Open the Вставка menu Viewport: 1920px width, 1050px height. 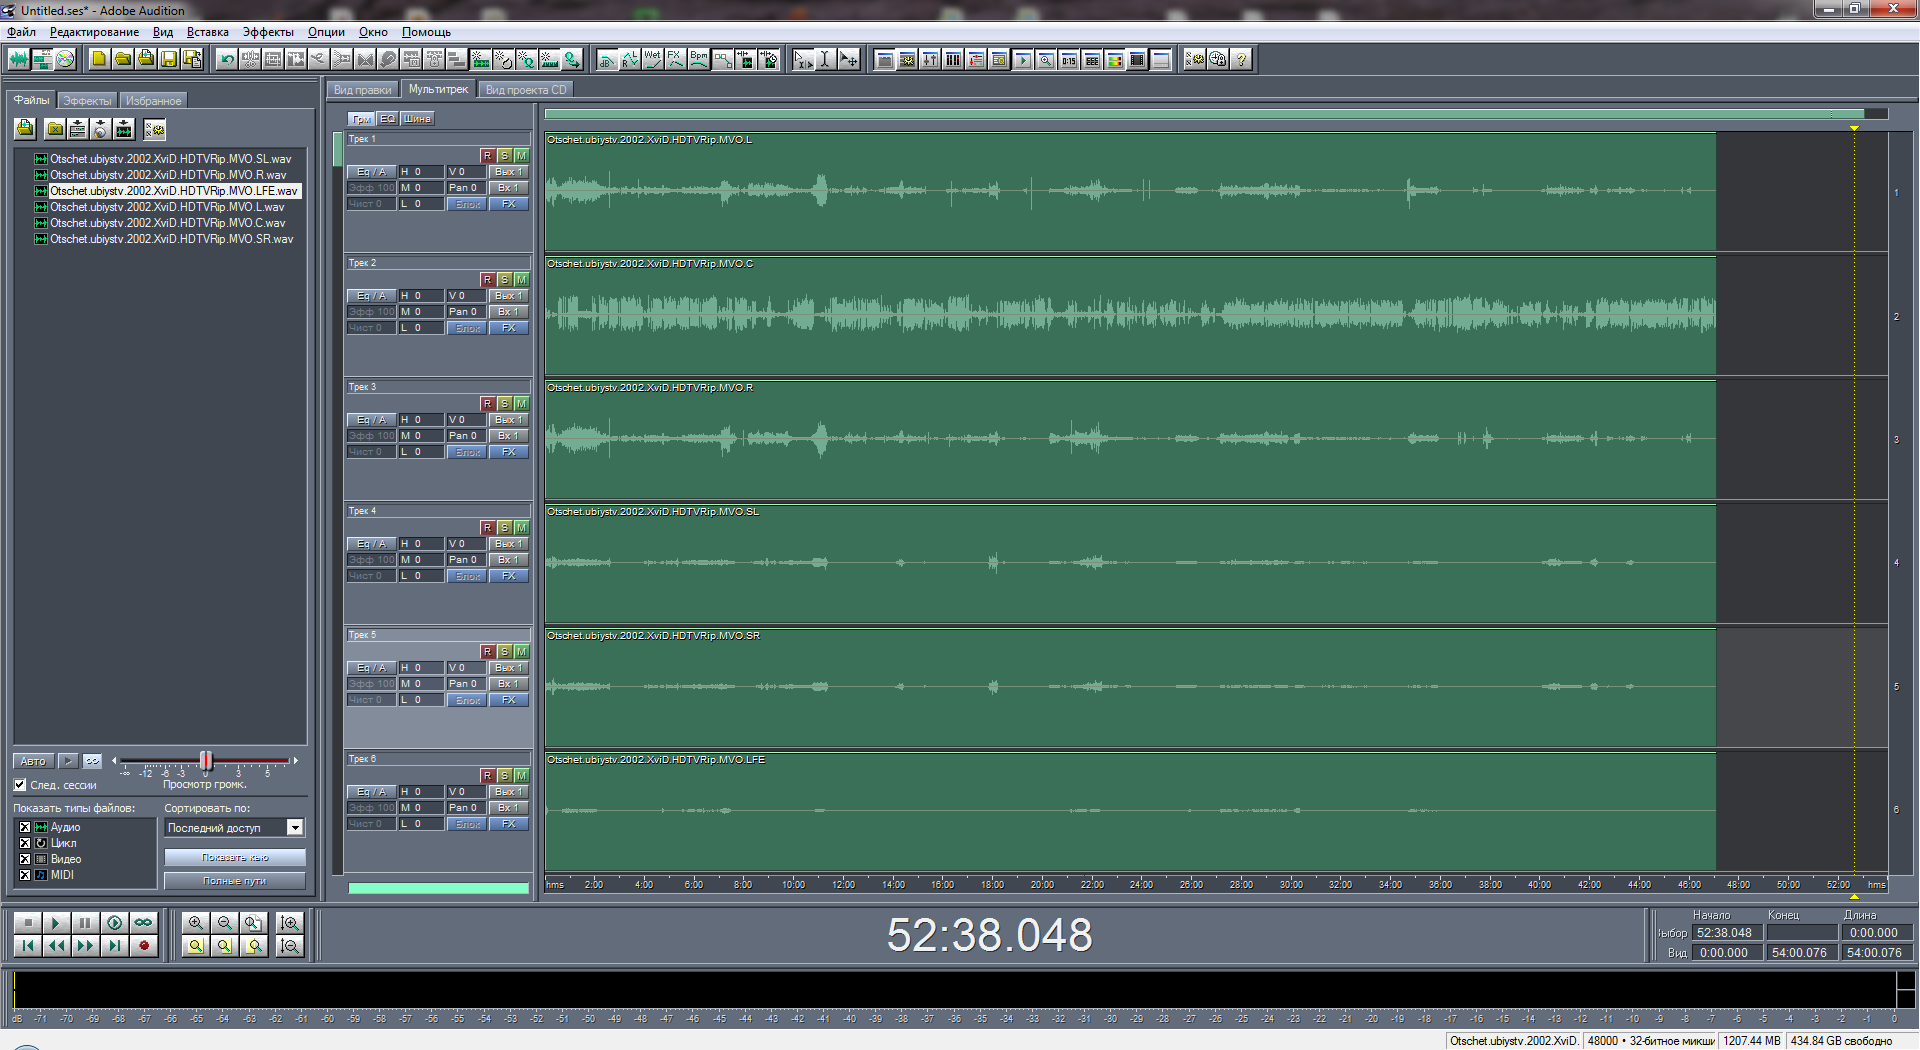208,32
